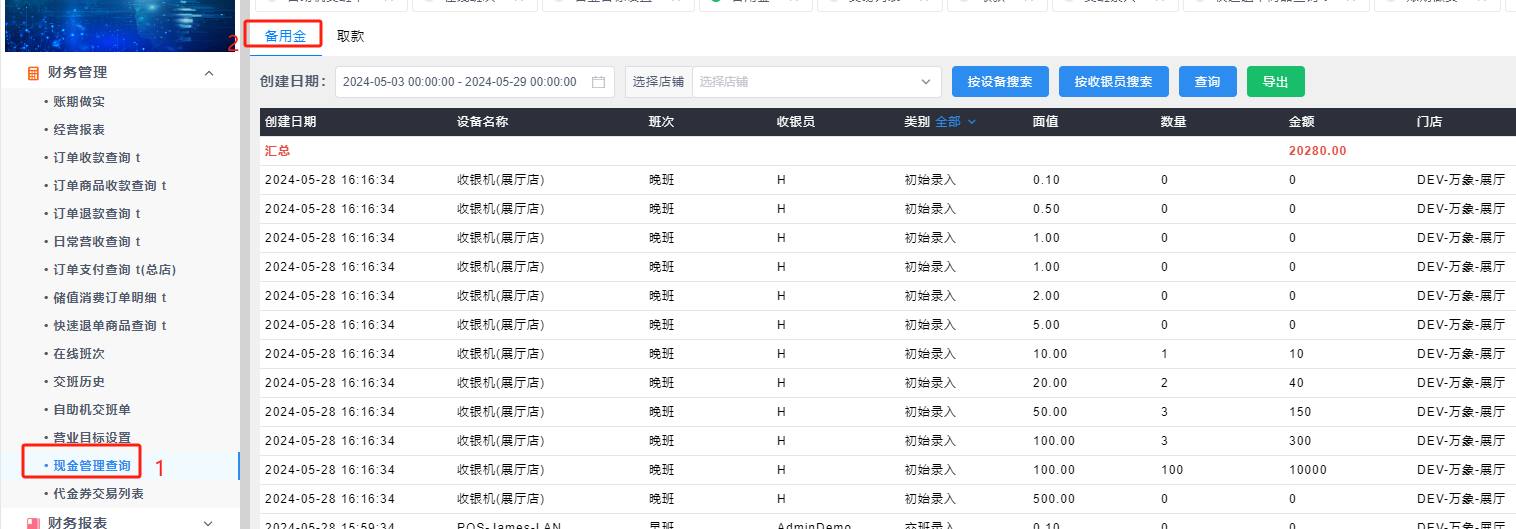Expand the 财务报表 menu section
The image size is (1516, 529).
coord(209,522)
